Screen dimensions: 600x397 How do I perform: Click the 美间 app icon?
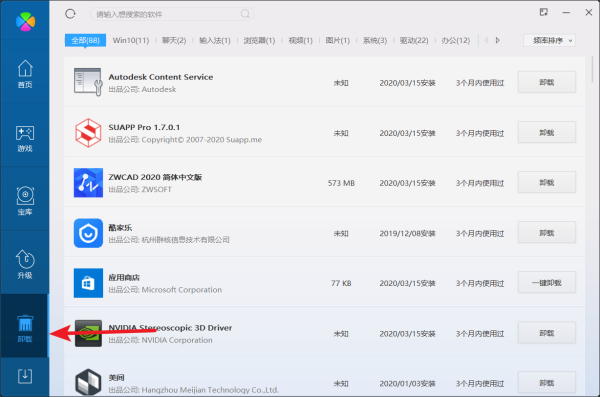tap(88, 382)
